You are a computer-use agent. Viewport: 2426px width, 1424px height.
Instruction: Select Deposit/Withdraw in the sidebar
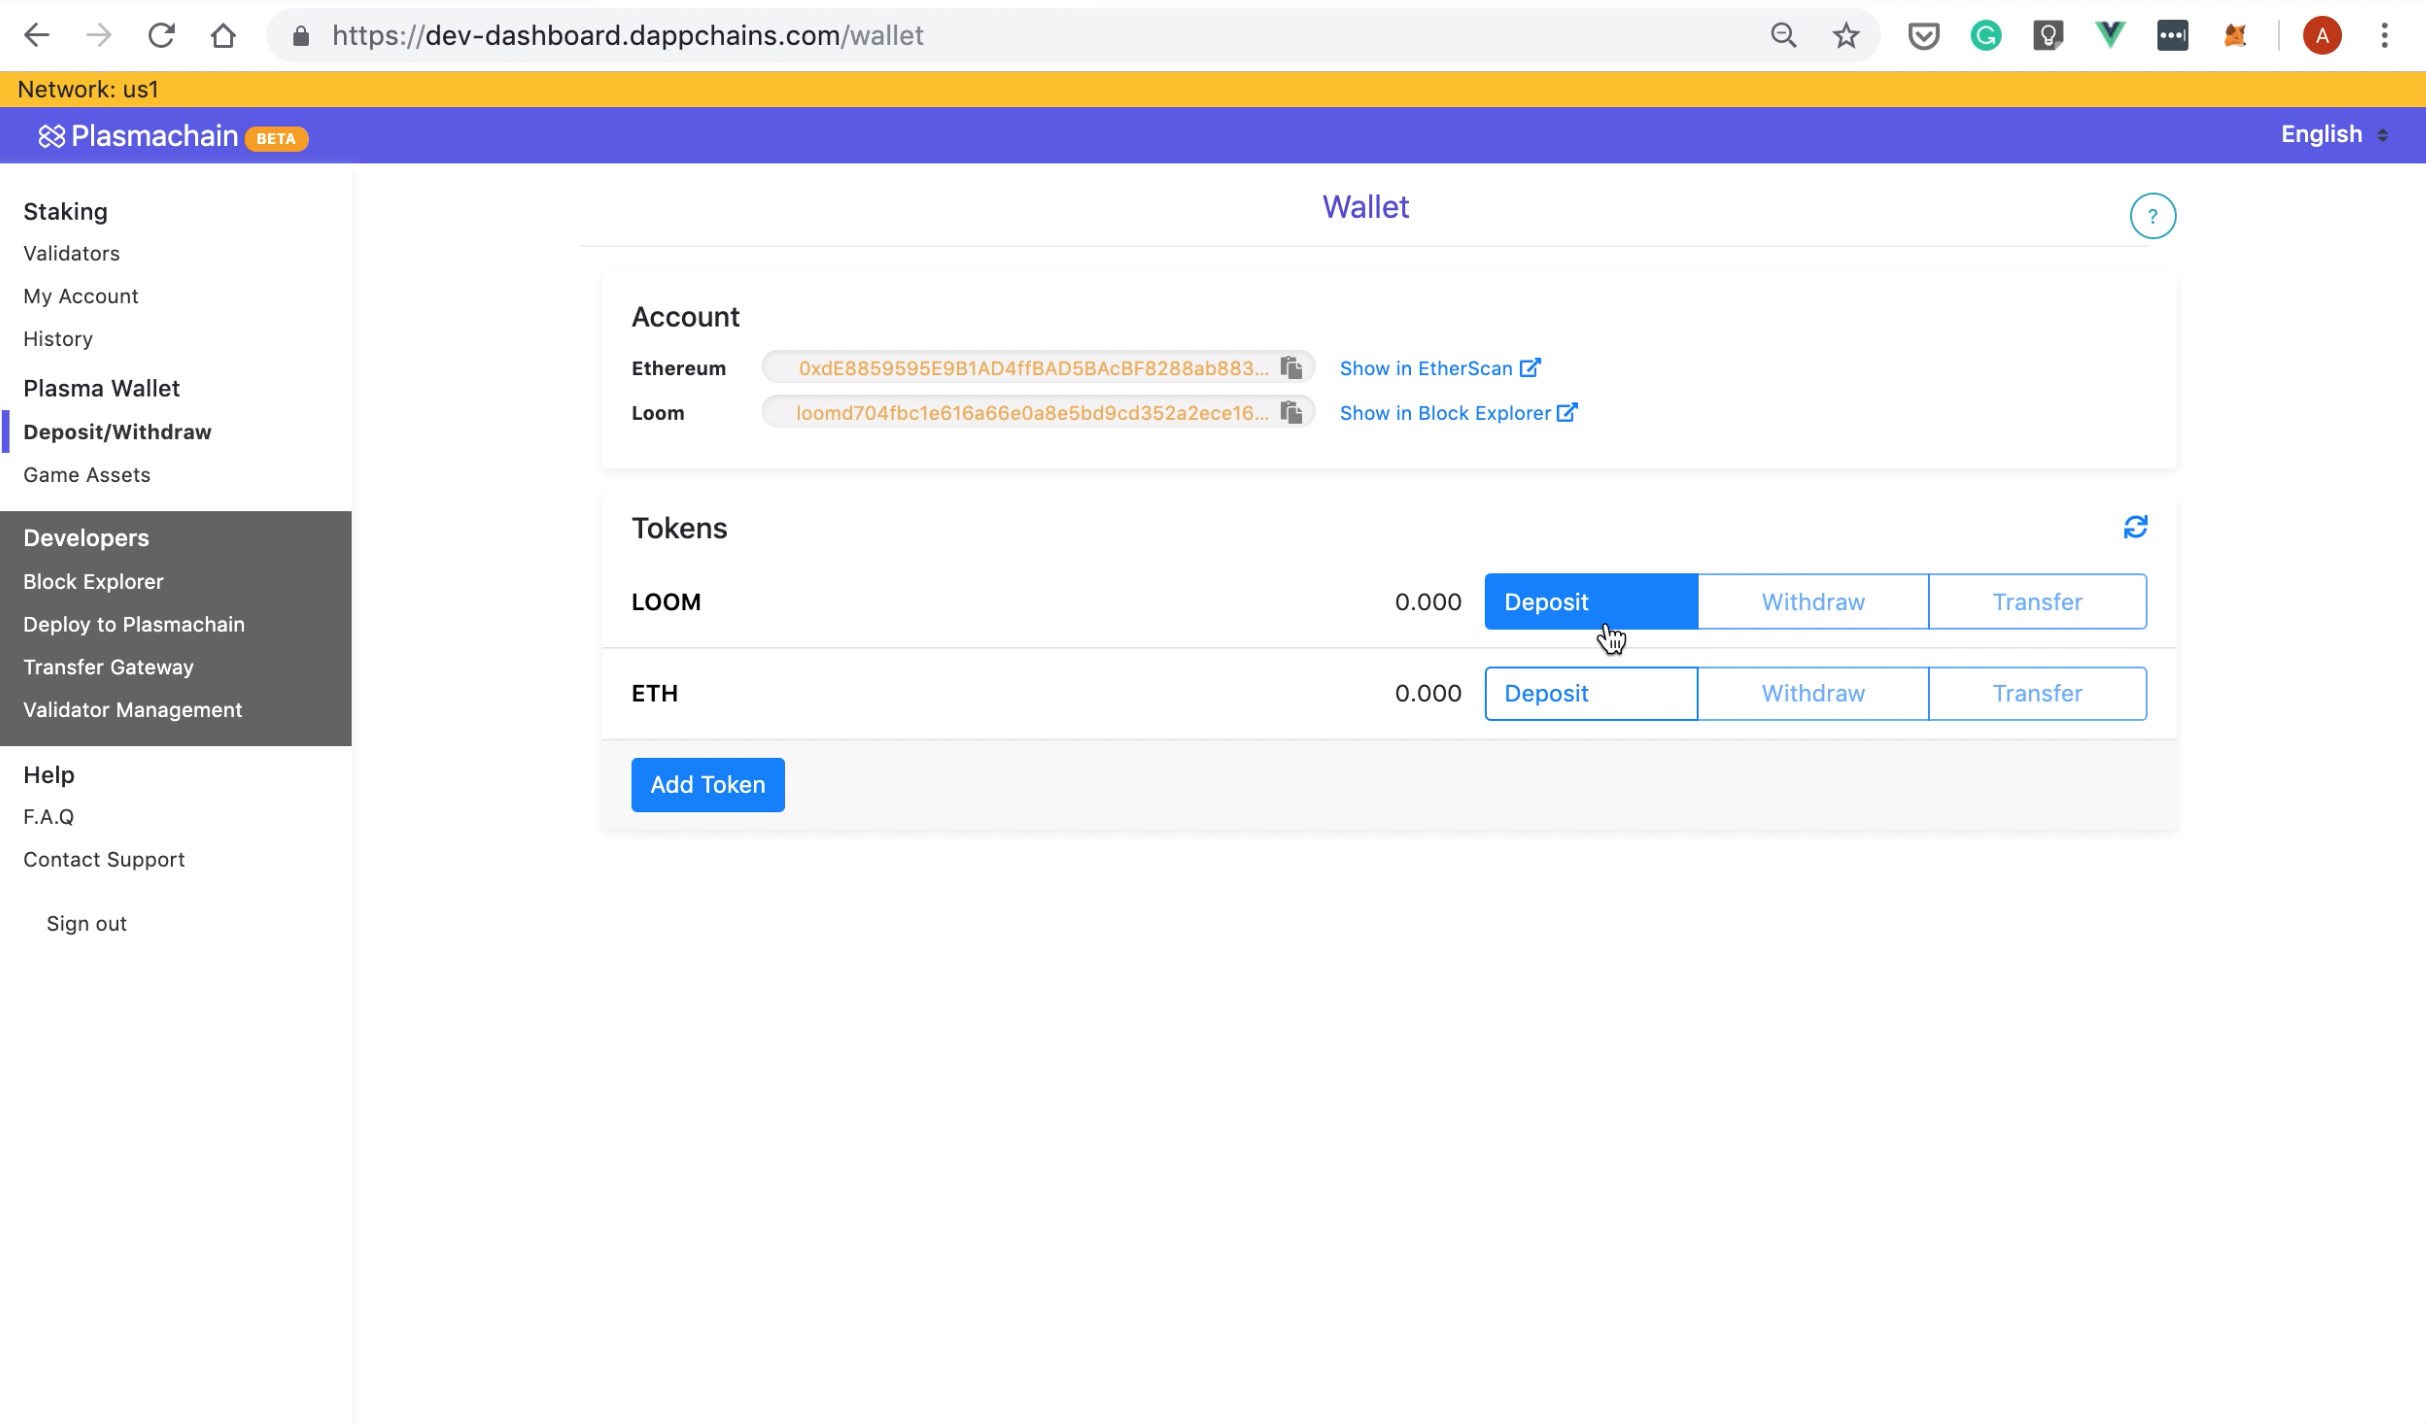pyautogui.click(x=117, y=432)
